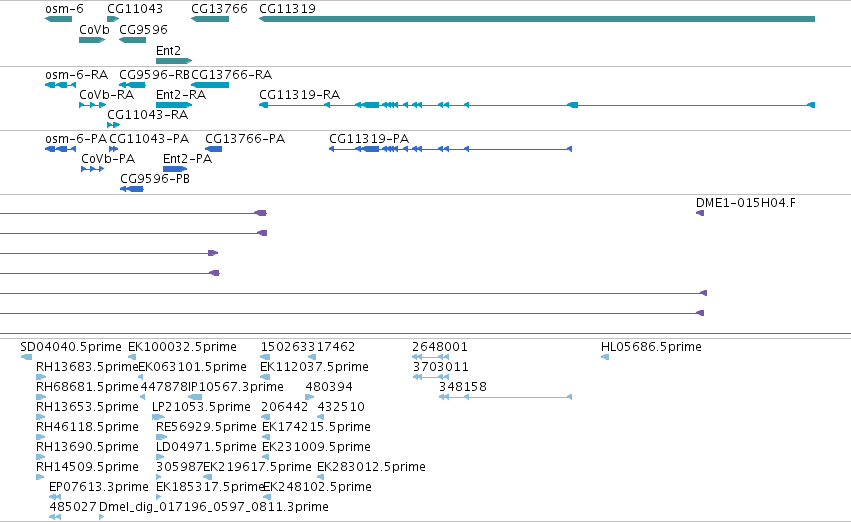The height and width of the screenshot is (522, 851).
Task: Select the LD04971.5prime EST
Action: tap(158, 457)
